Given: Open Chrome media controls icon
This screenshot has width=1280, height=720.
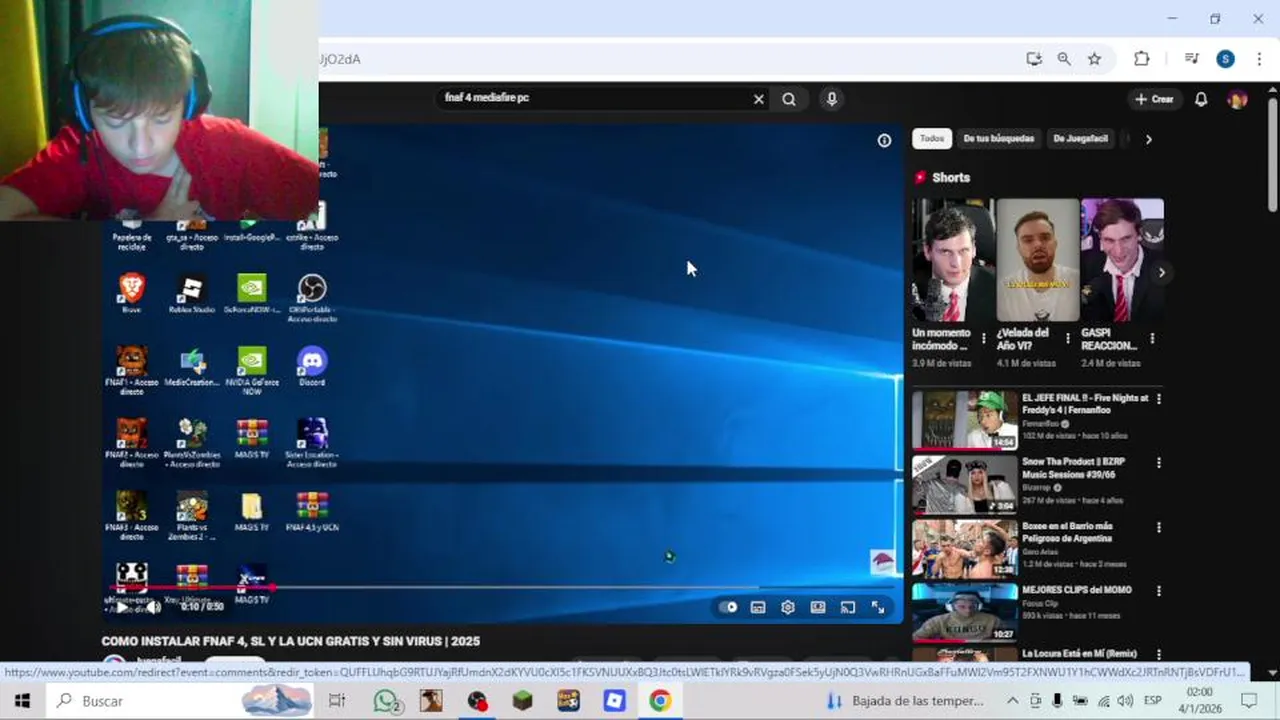Looking at the screenshot, I should click(1191, 59).
